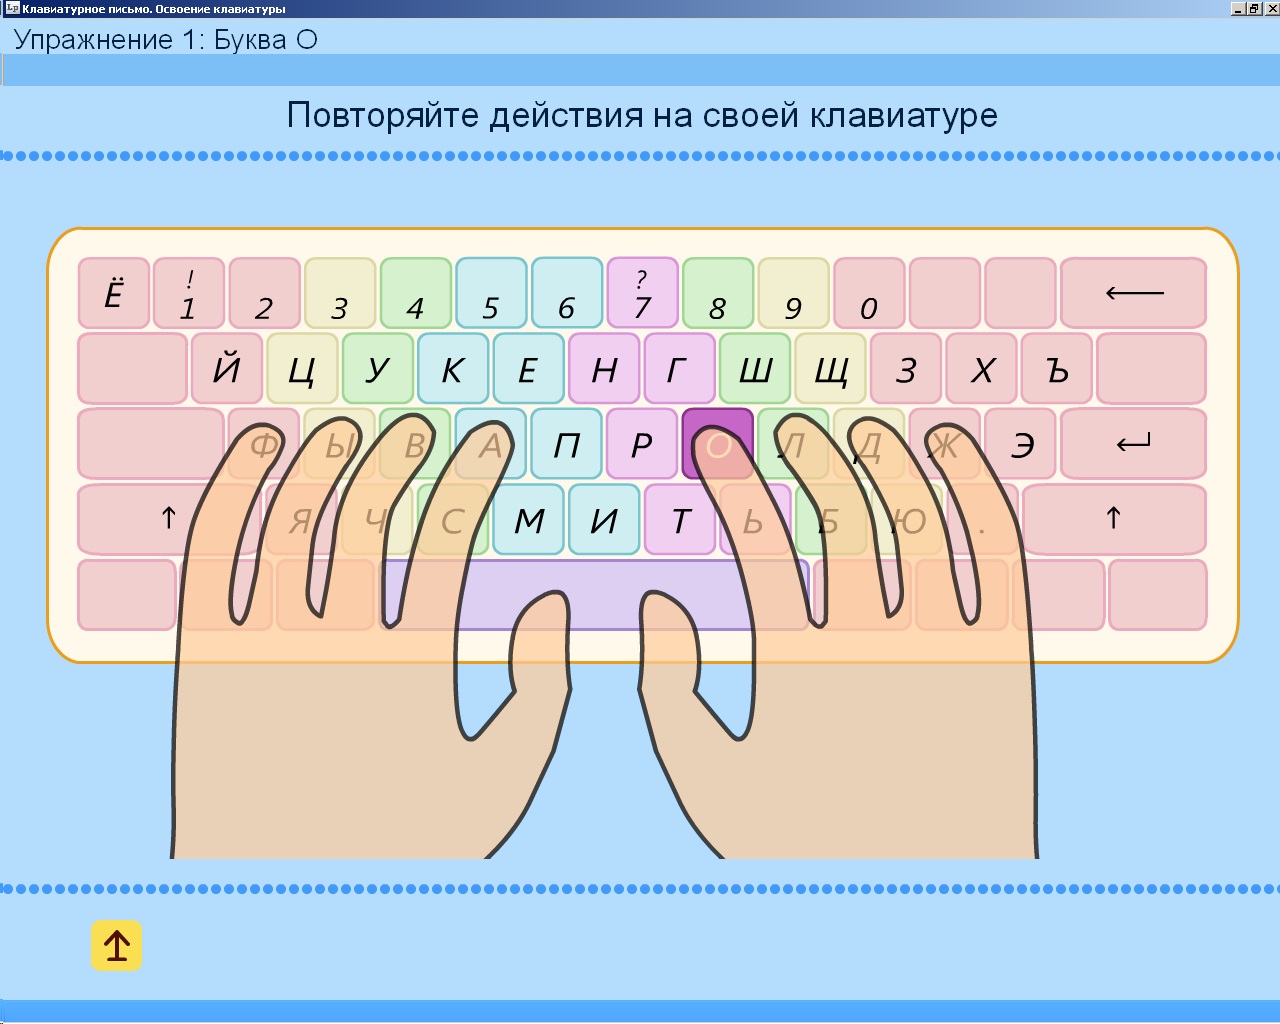Click the yellow up-arrow button at bottom left
Viewport: 1280px width, 1024px height.
point(116,946)
